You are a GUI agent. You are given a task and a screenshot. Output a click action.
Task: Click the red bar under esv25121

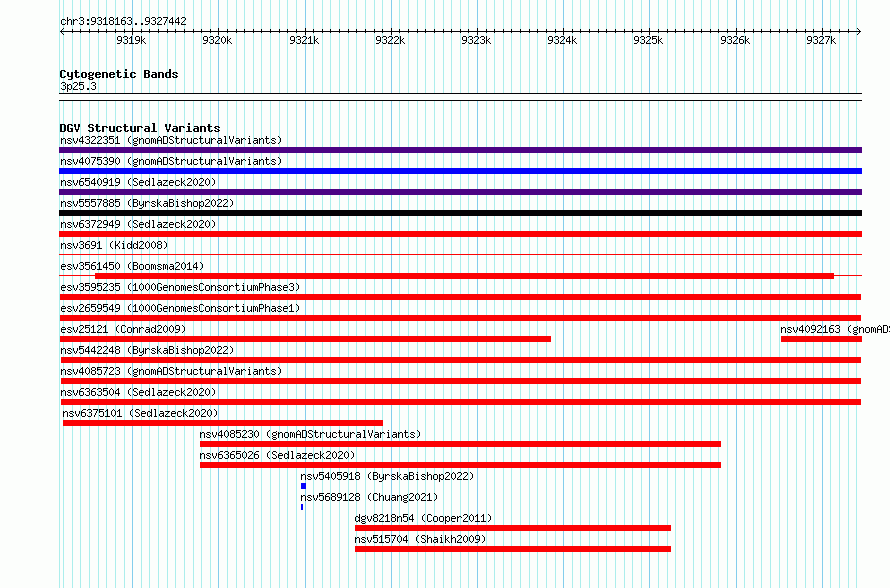click(305, 339)
